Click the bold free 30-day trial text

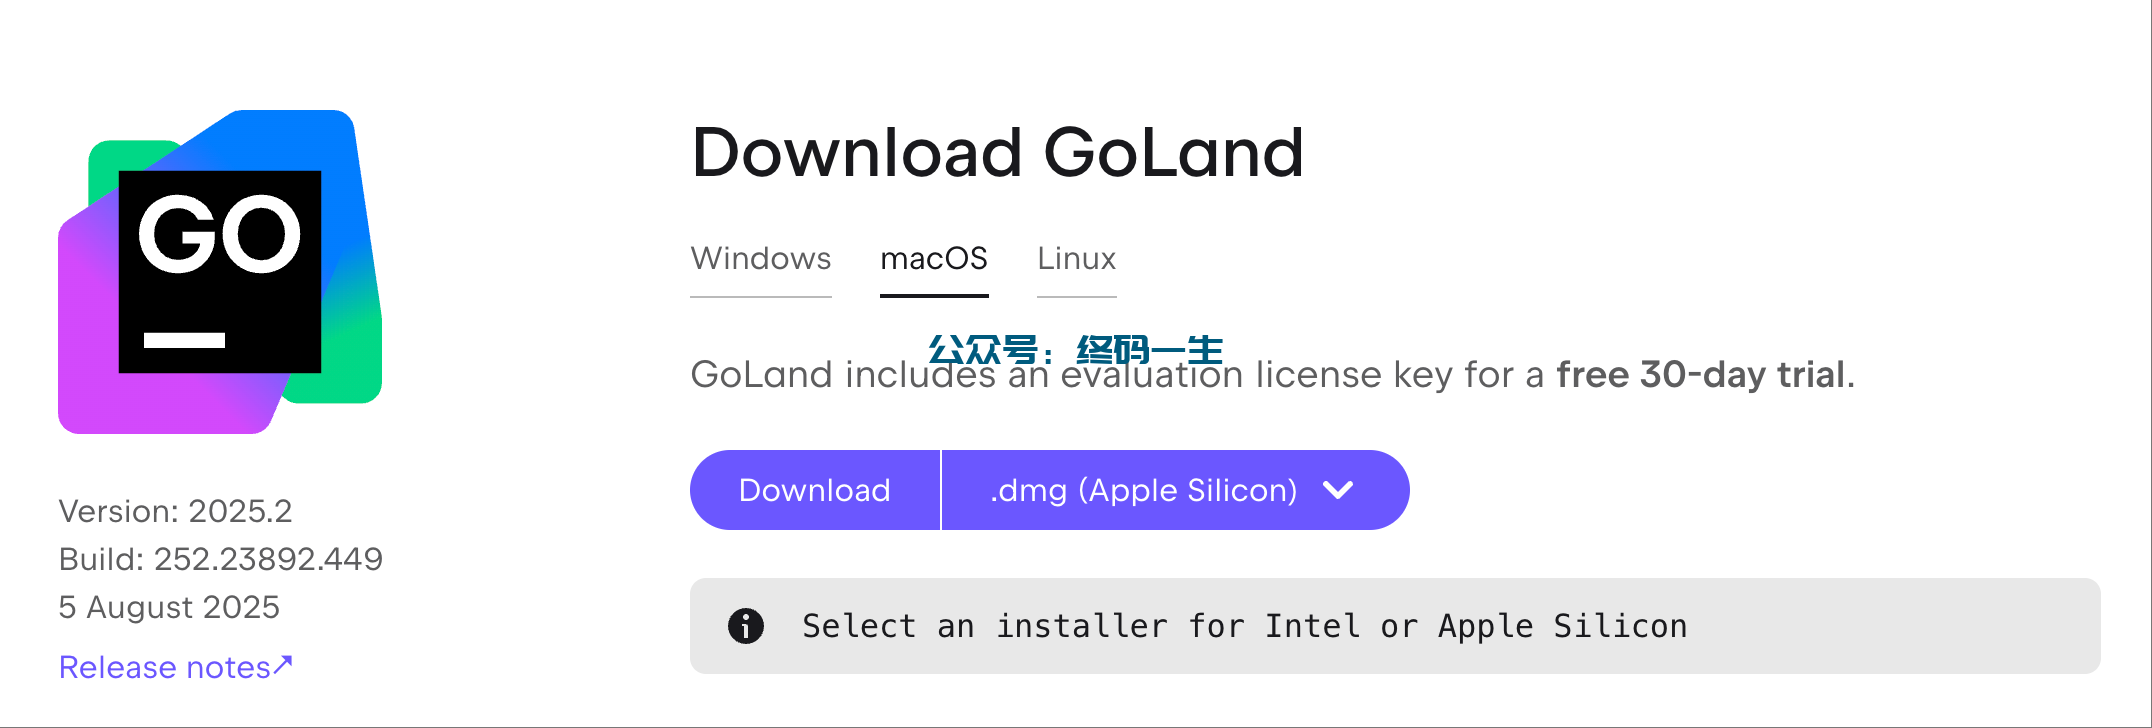[1701, 375]
